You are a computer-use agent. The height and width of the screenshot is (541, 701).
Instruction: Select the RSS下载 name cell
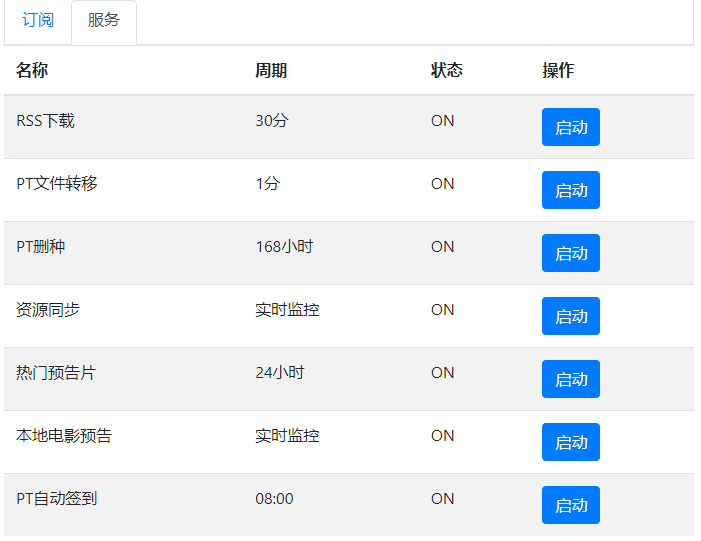coord(45,121)
